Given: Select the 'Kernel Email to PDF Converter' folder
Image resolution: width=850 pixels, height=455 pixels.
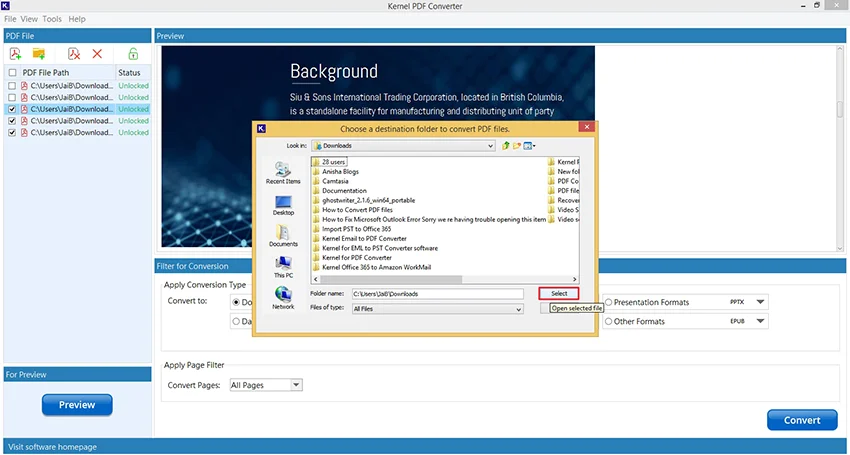Looking at the screenshot, I should [x=359, y=239].
